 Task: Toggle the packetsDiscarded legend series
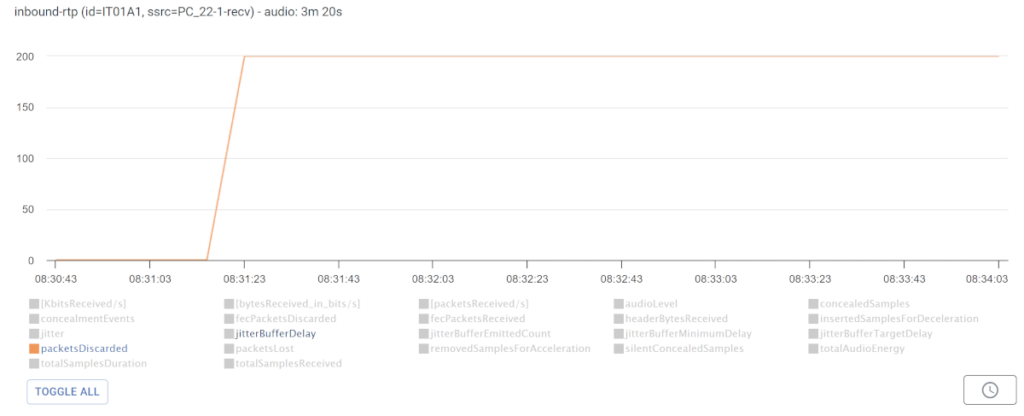84,348
